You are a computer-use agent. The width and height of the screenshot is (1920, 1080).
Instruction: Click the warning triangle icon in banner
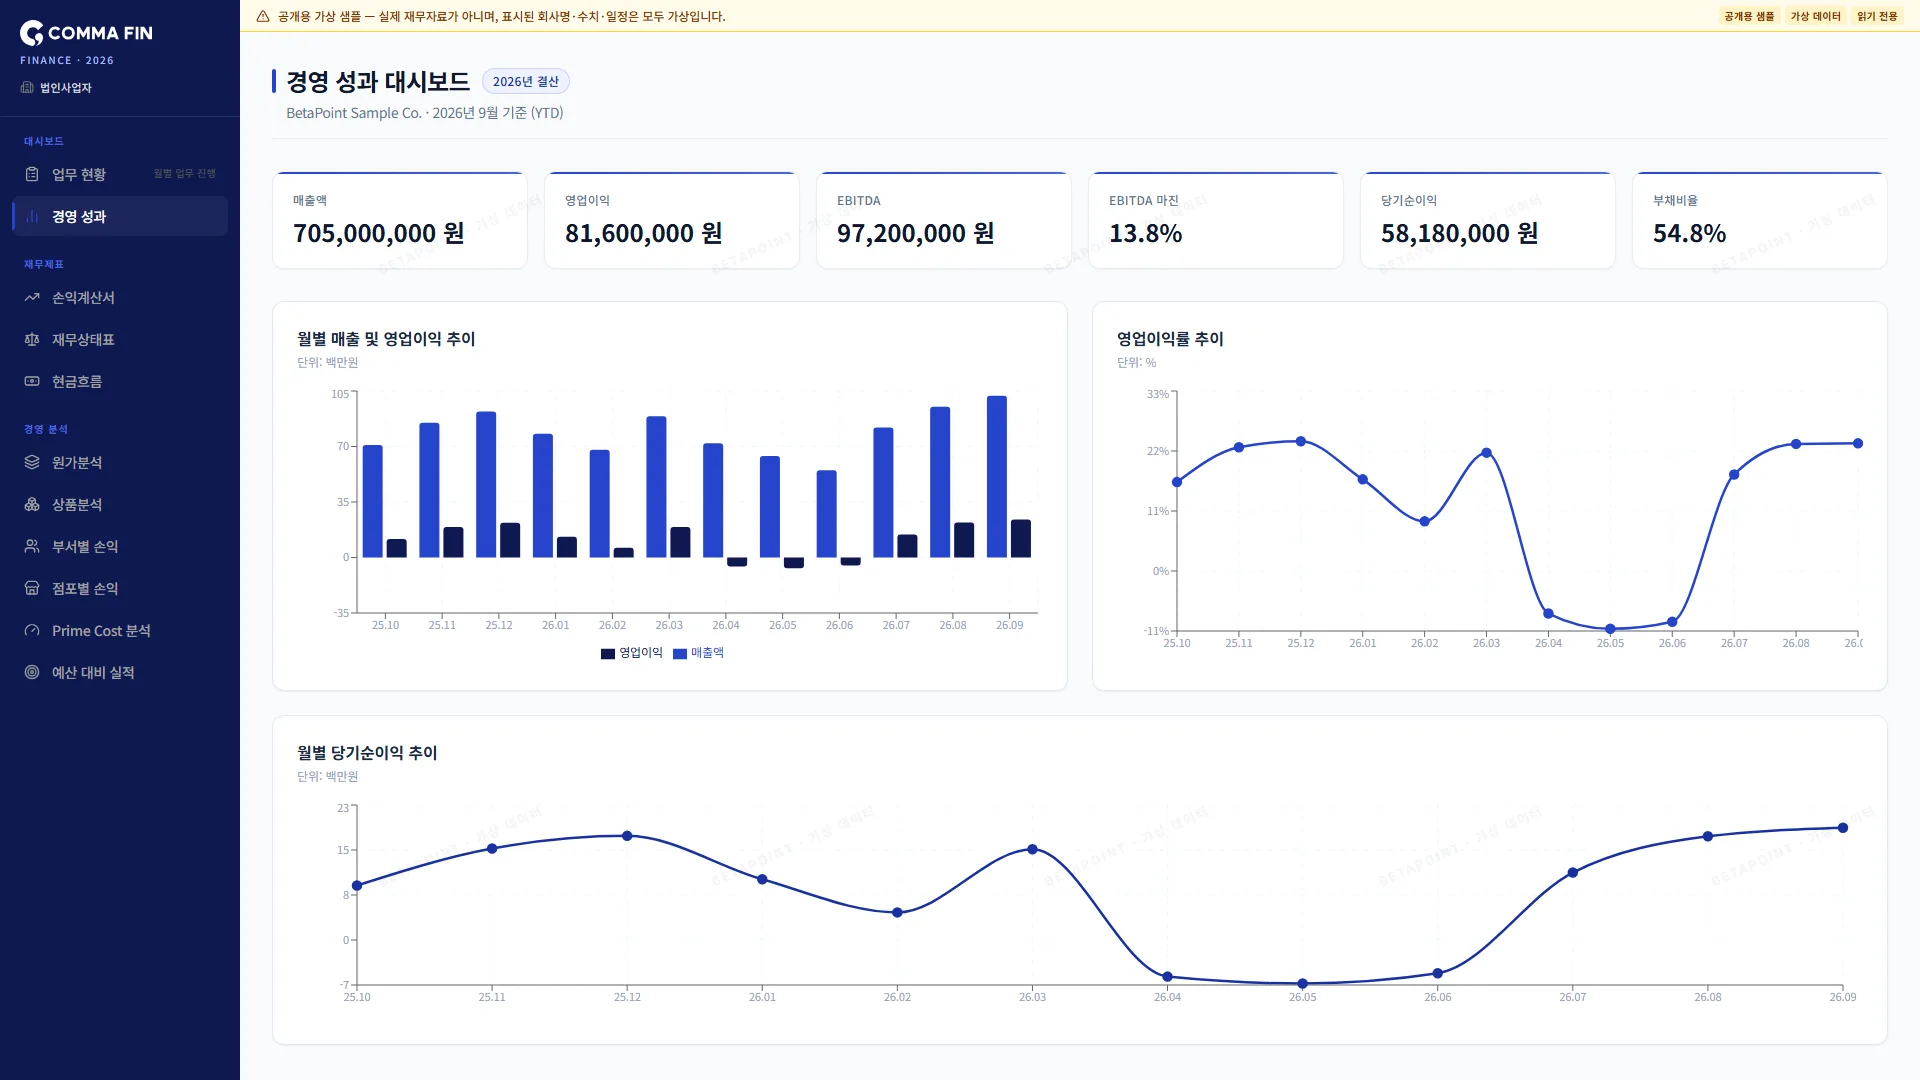(263, 16)
